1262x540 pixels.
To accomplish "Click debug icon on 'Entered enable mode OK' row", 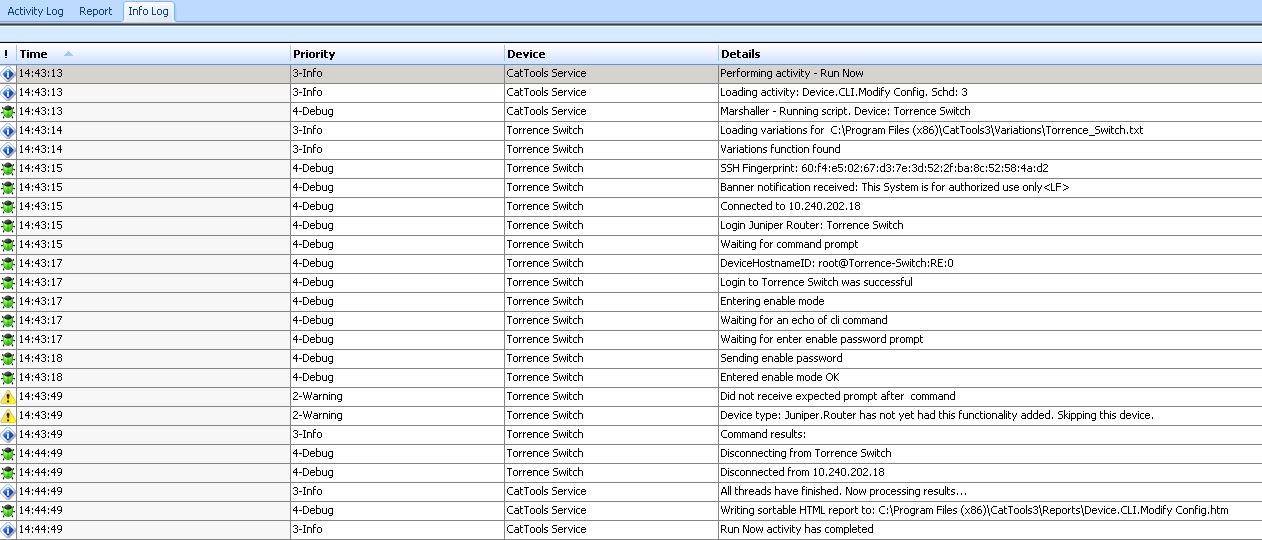I will pos(8,378).
